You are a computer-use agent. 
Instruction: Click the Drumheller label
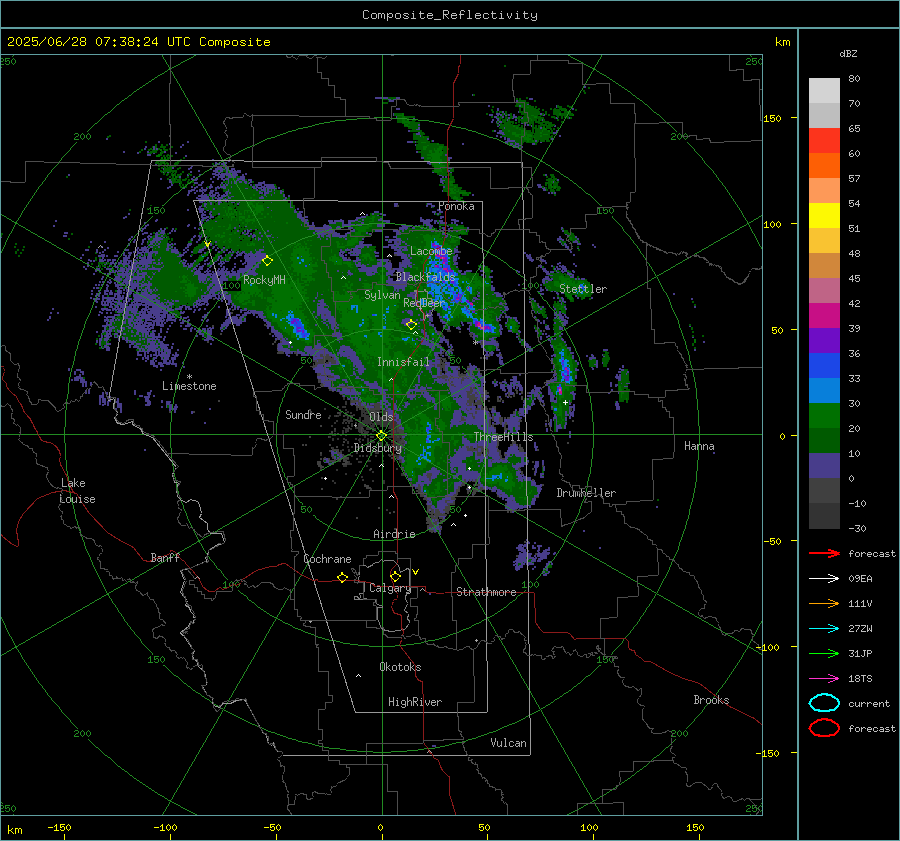coord(586,493)
